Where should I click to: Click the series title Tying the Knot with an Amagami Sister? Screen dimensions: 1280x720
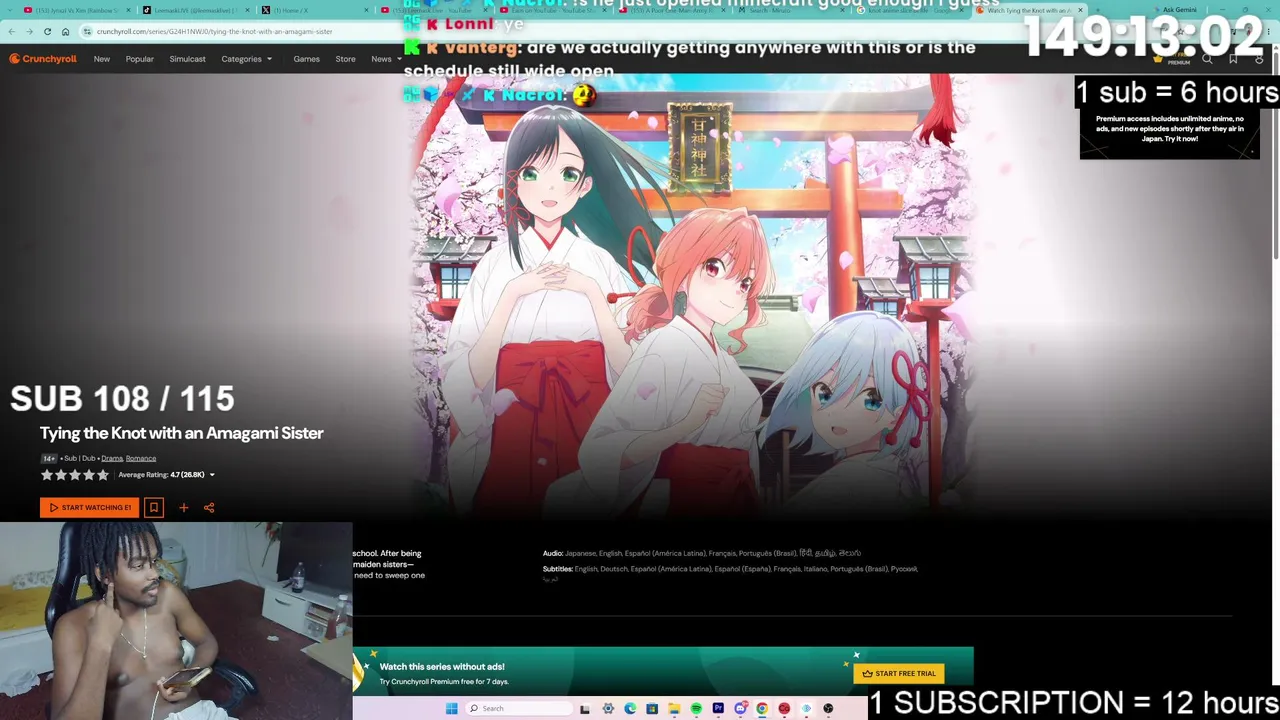tap(182, 433)
